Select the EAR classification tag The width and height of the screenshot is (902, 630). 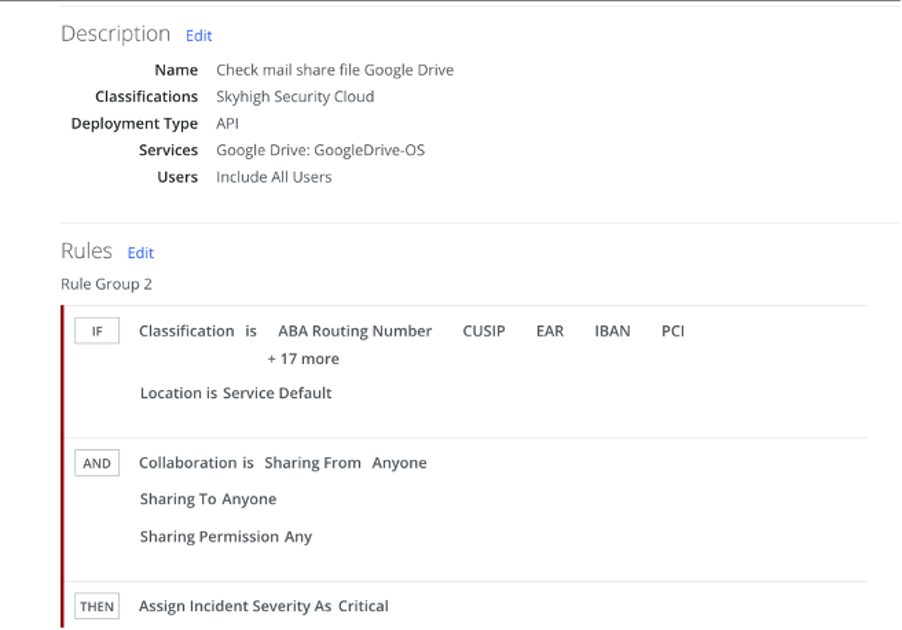(550, 331)
